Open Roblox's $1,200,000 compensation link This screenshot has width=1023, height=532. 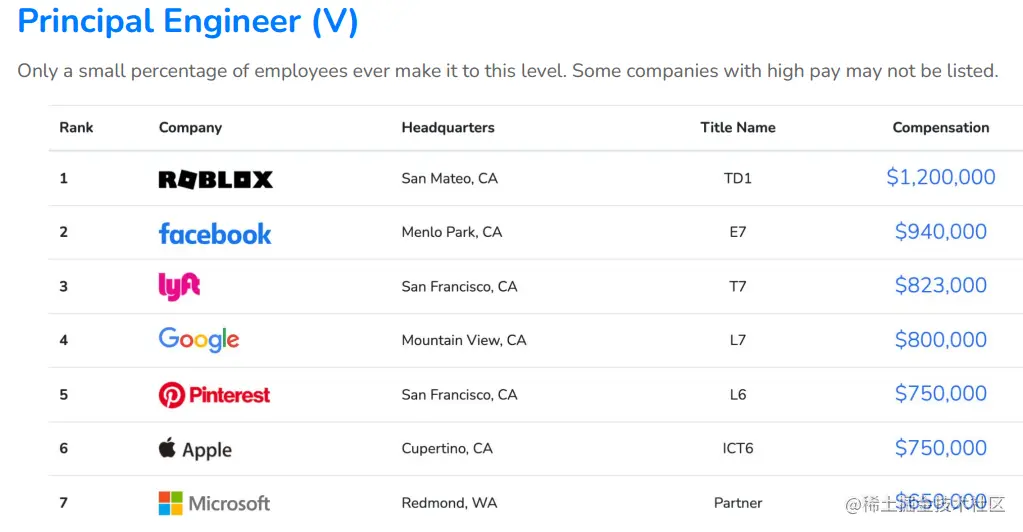(x=940, y=177)
